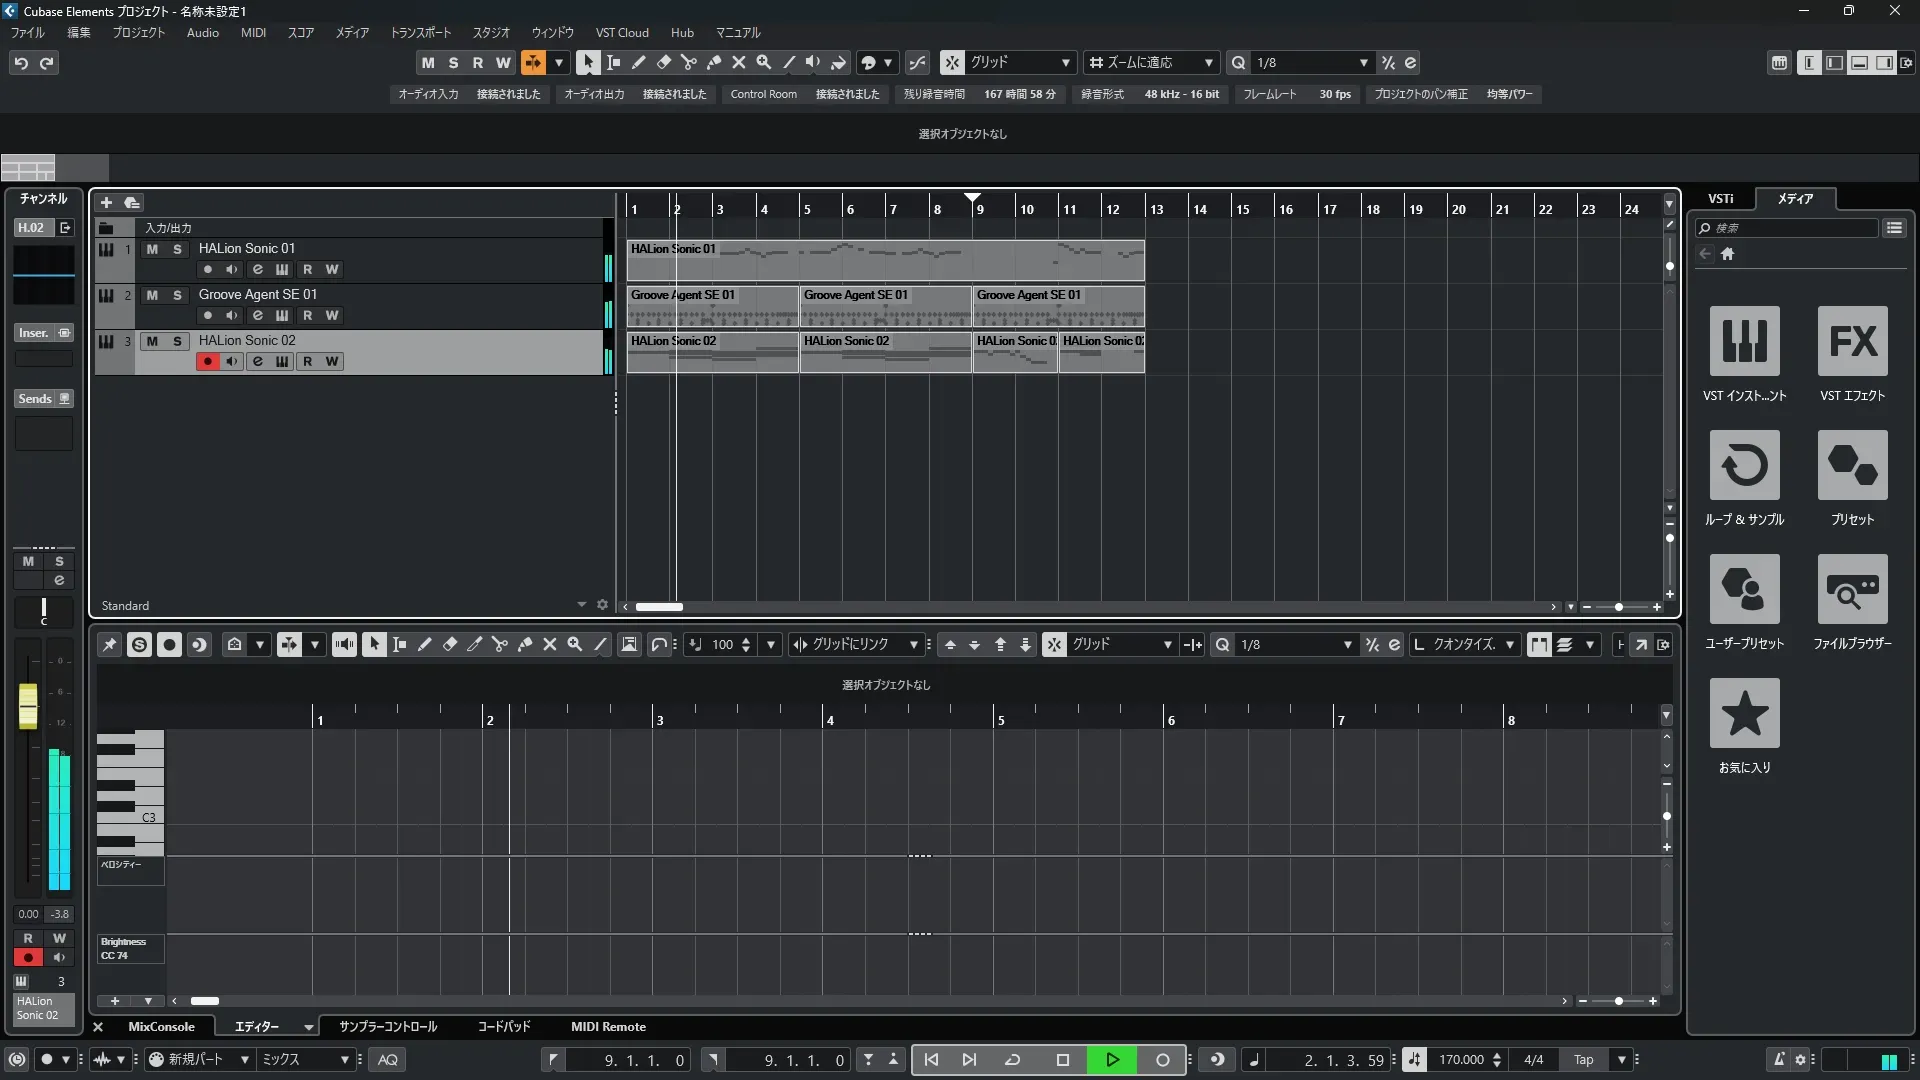Click the Play button in transport bar

pos(1112,1060)
